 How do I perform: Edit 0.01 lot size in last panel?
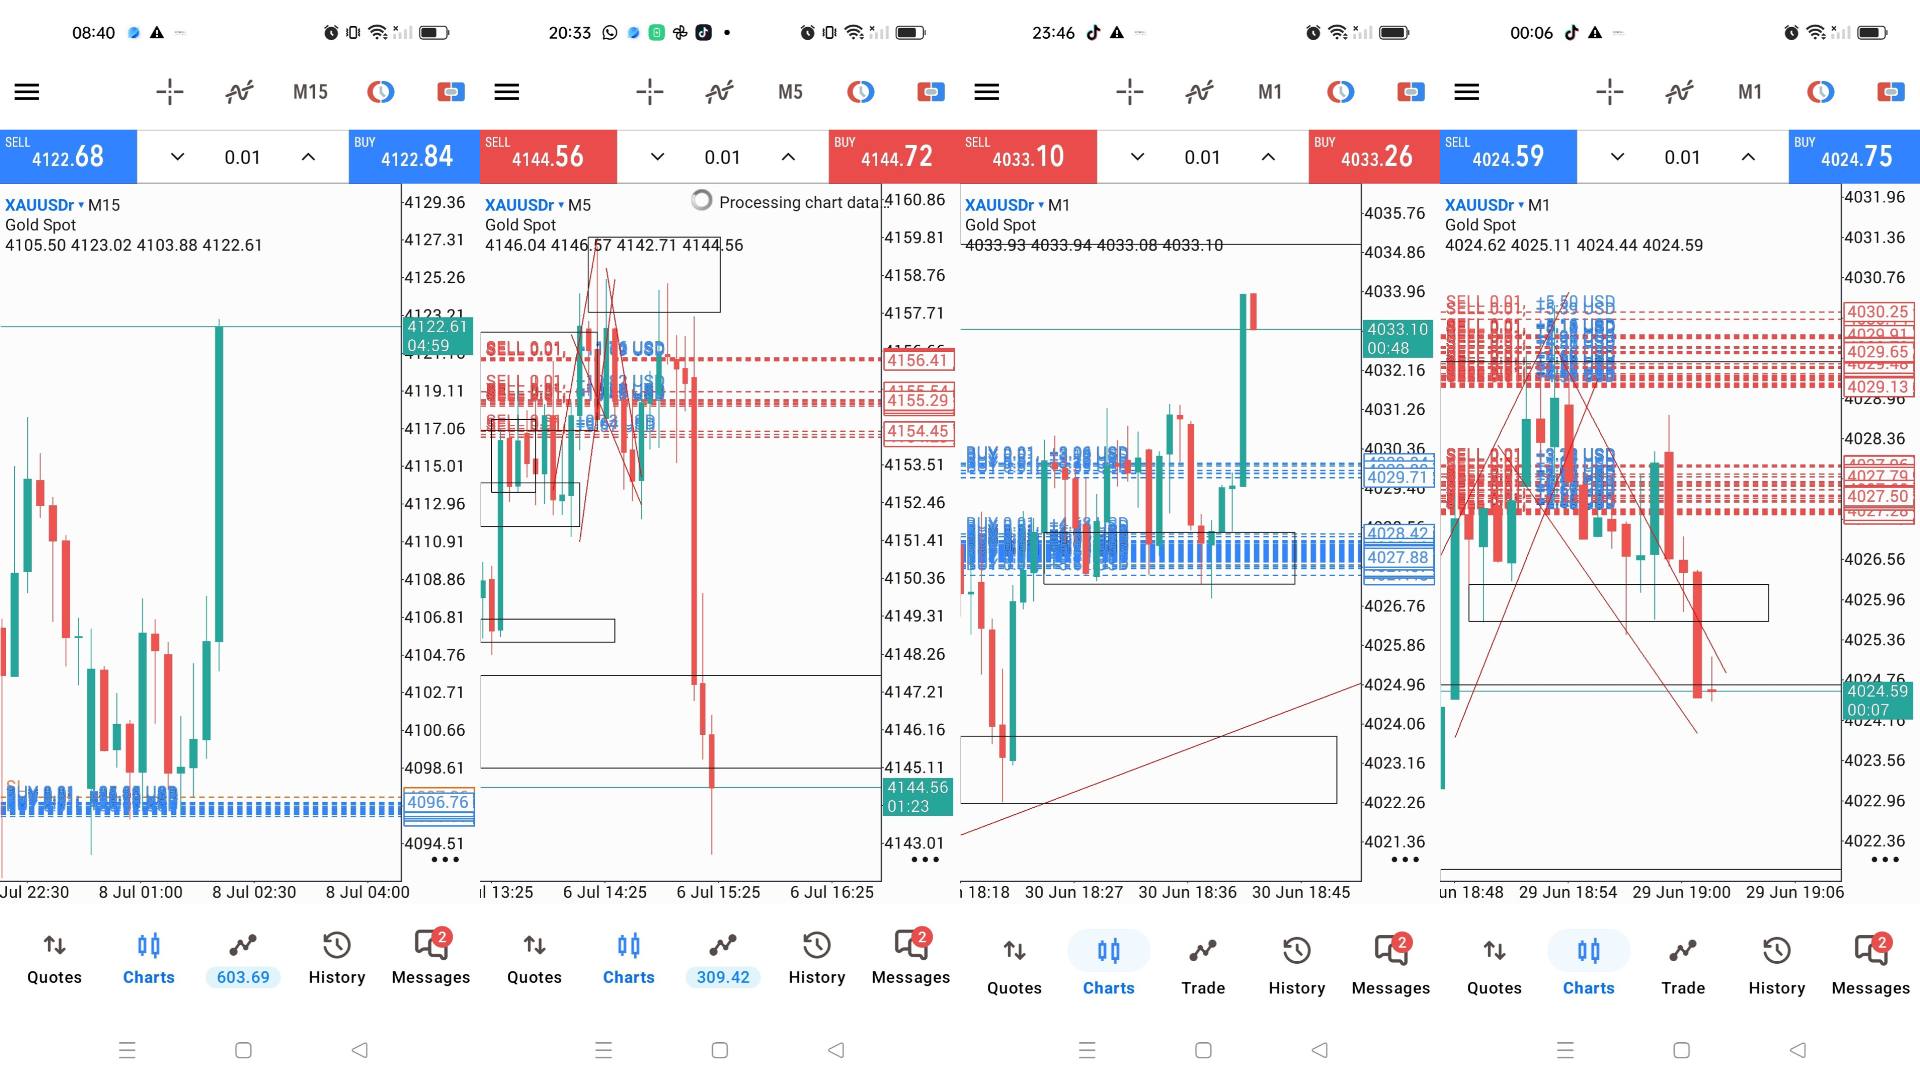pyautogui.click(x=1682, y=157)
